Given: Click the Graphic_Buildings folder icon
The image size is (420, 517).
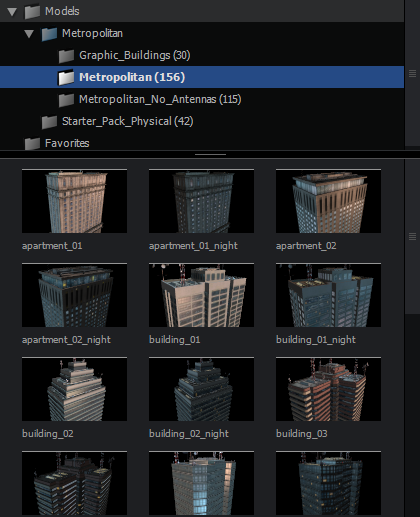Looking at the screenshot, I should (66, 56).
